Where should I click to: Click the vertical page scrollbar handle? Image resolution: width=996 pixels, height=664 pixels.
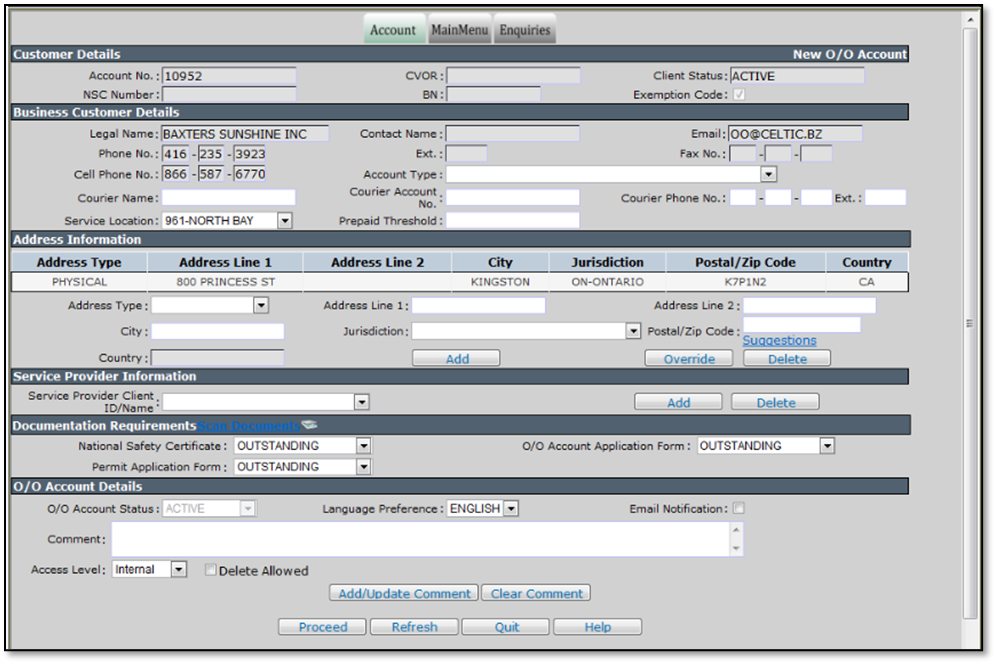click(970, 323)
